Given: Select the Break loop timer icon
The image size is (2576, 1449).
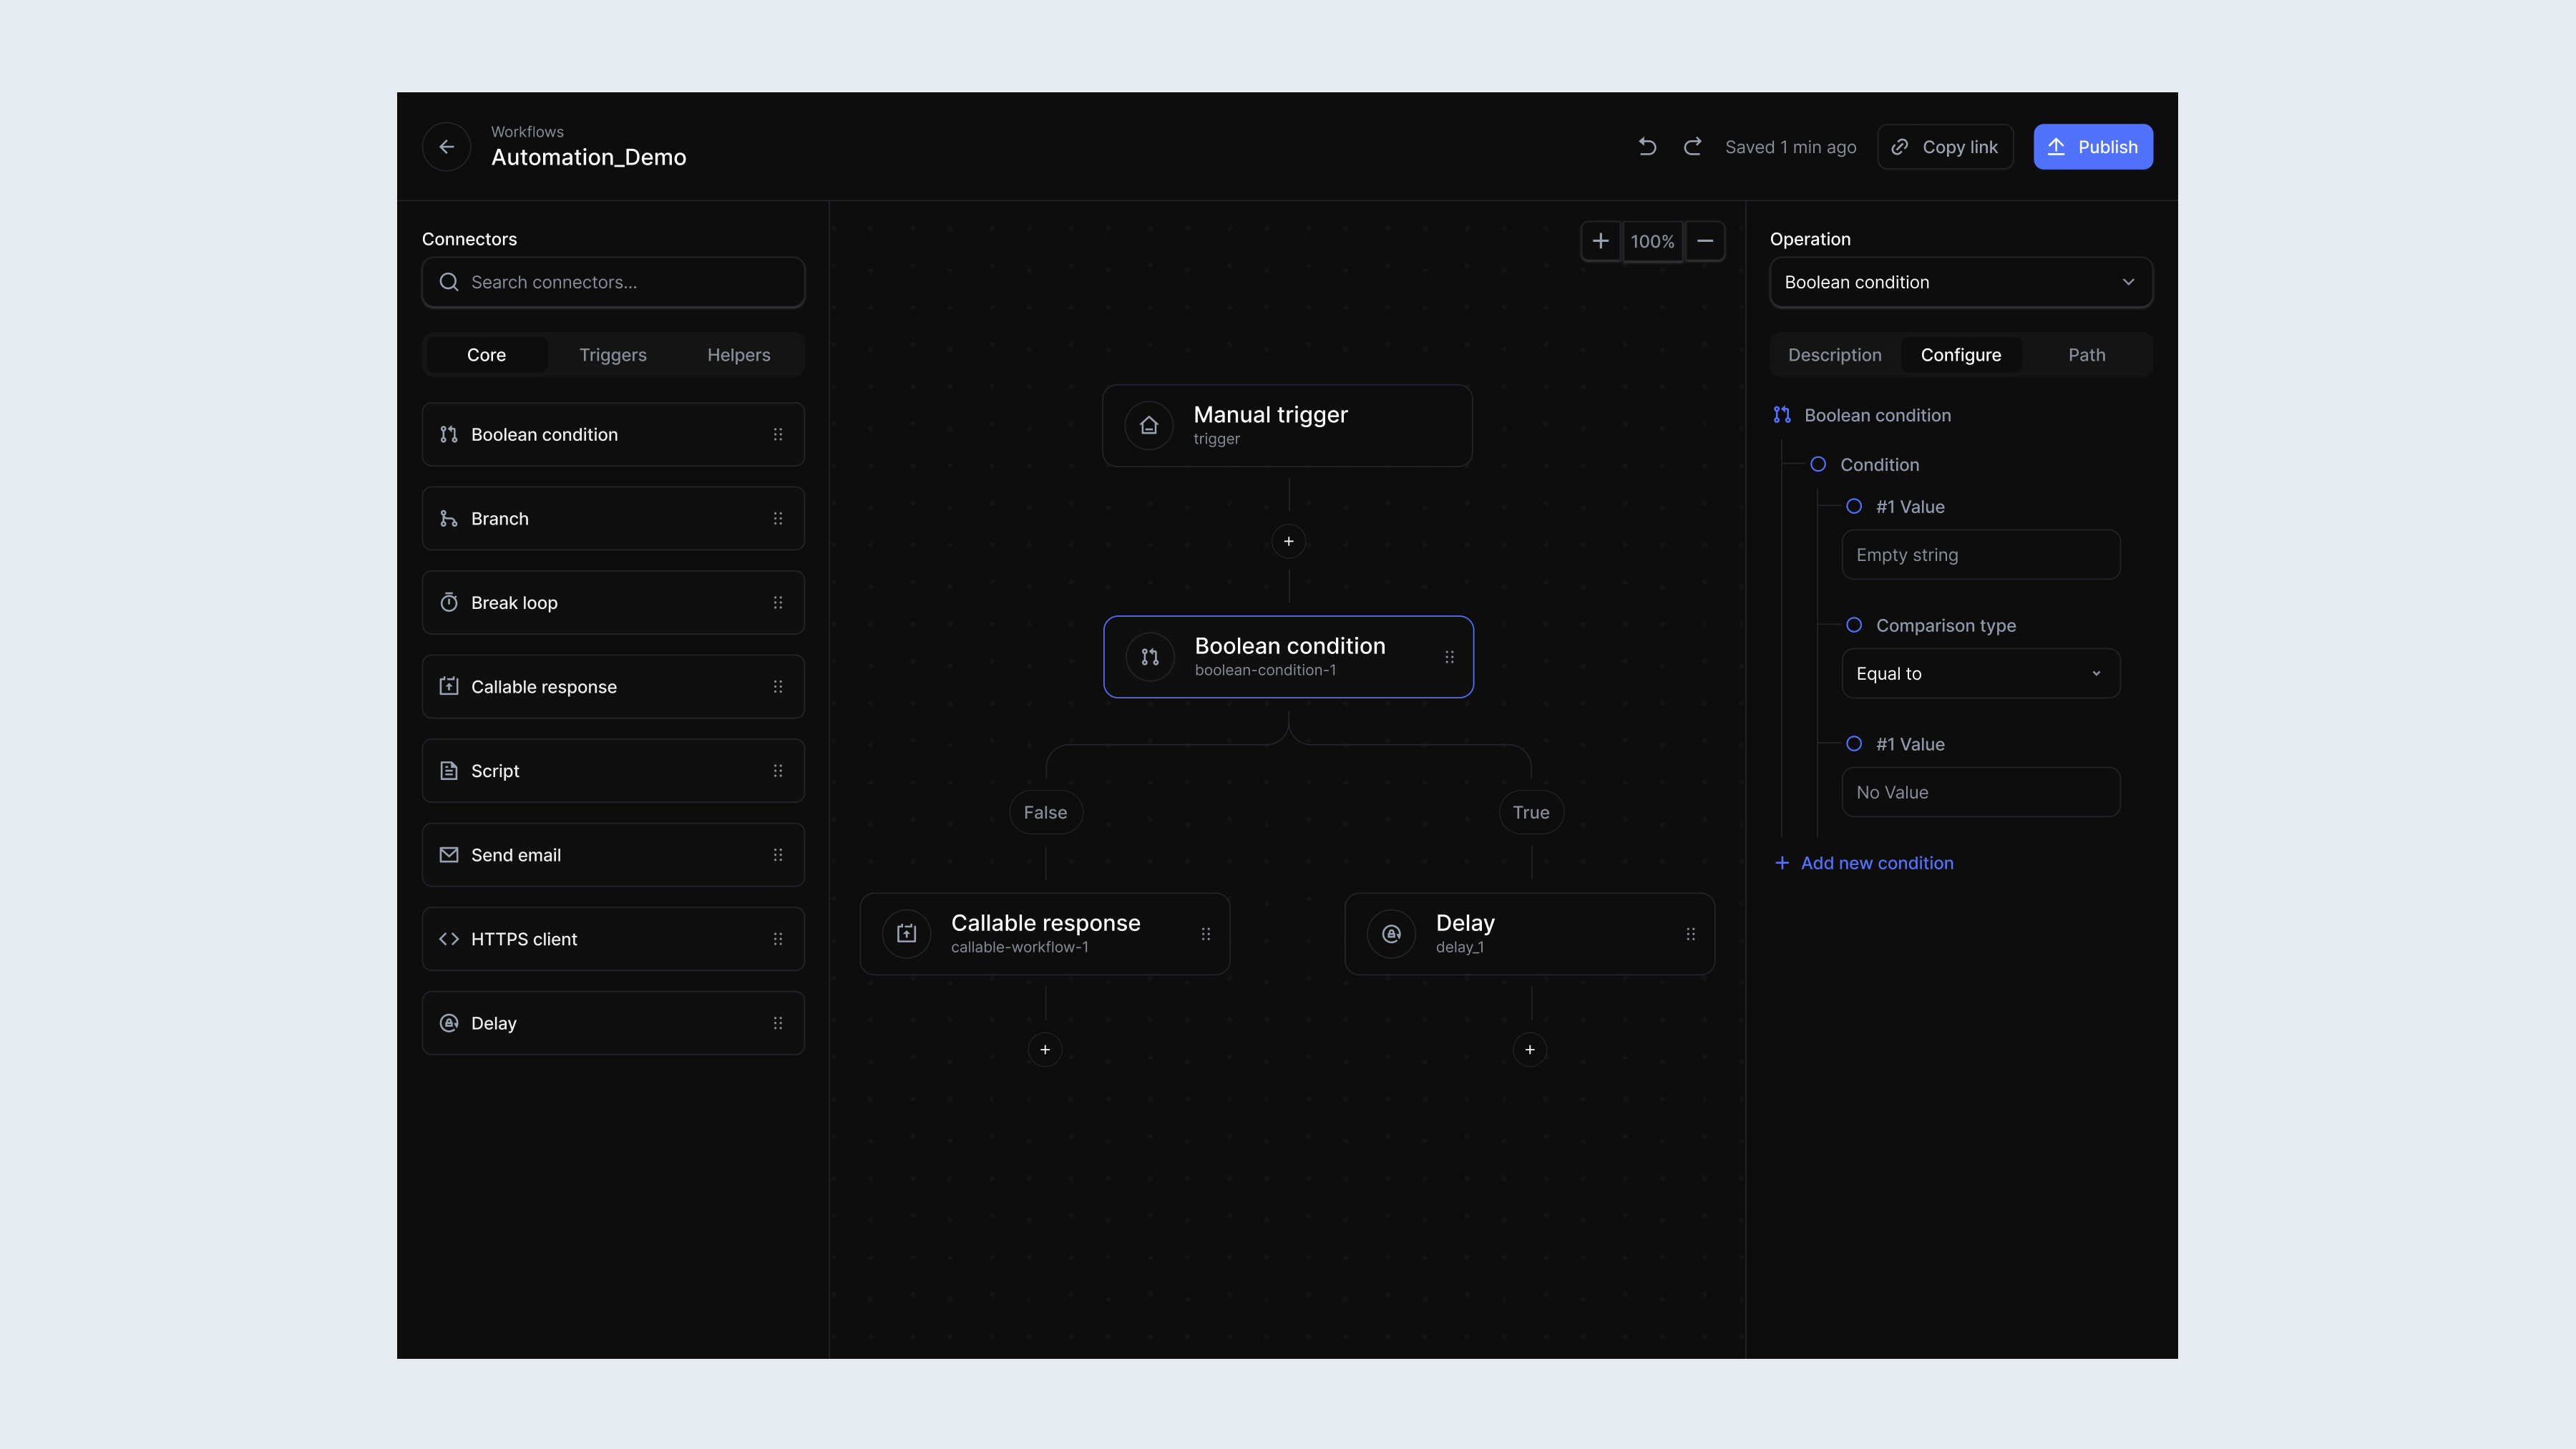Looking at the screenshot, I should (449, 602).
